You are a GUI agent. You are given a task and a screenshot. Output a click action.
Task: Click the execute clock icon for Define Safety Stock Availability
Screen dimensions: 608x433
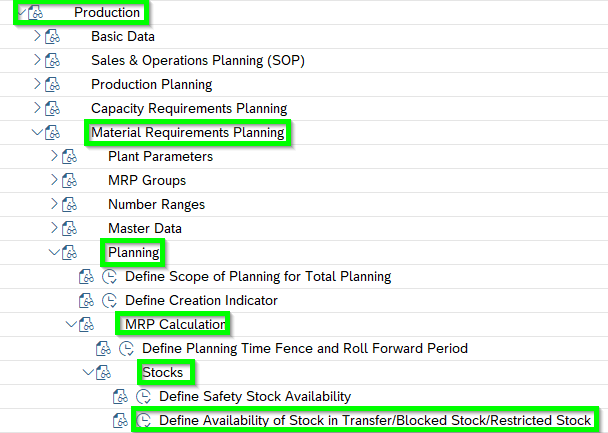click(x=144, y=397)
